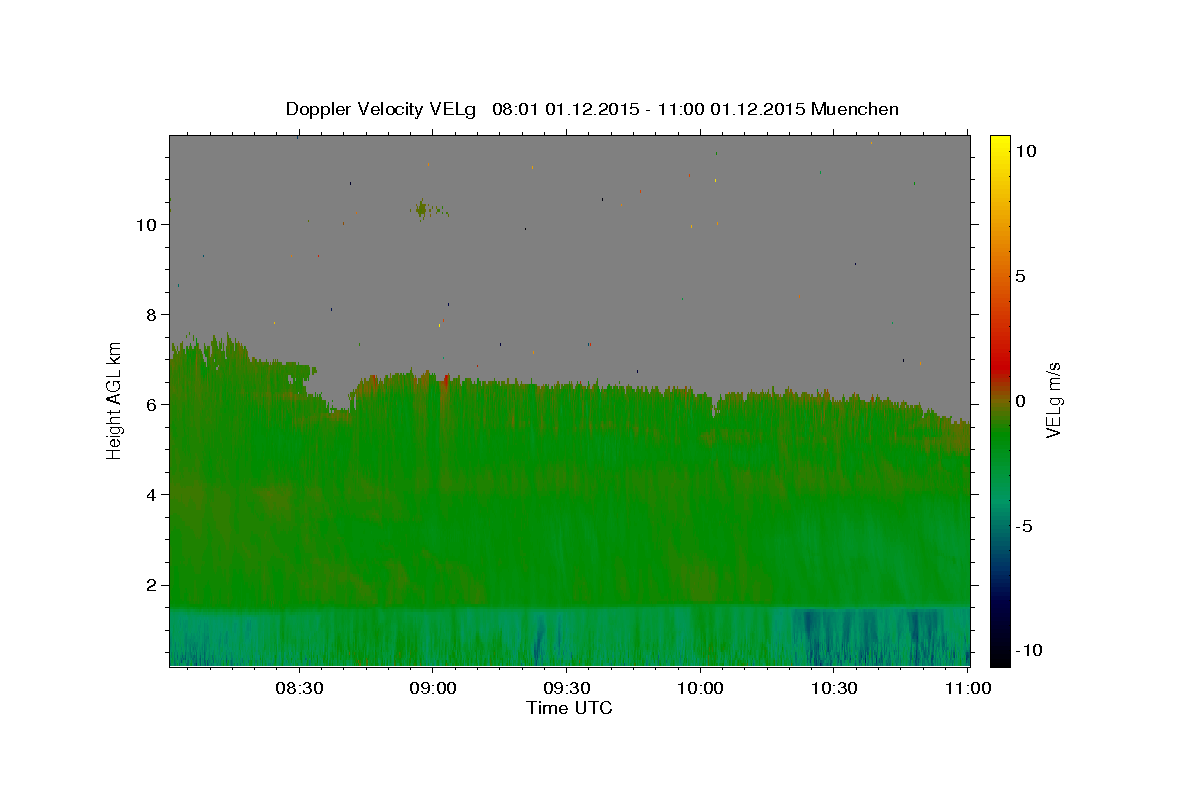Click the height tick label 4
1200x800 pixels.
(152, 495)
